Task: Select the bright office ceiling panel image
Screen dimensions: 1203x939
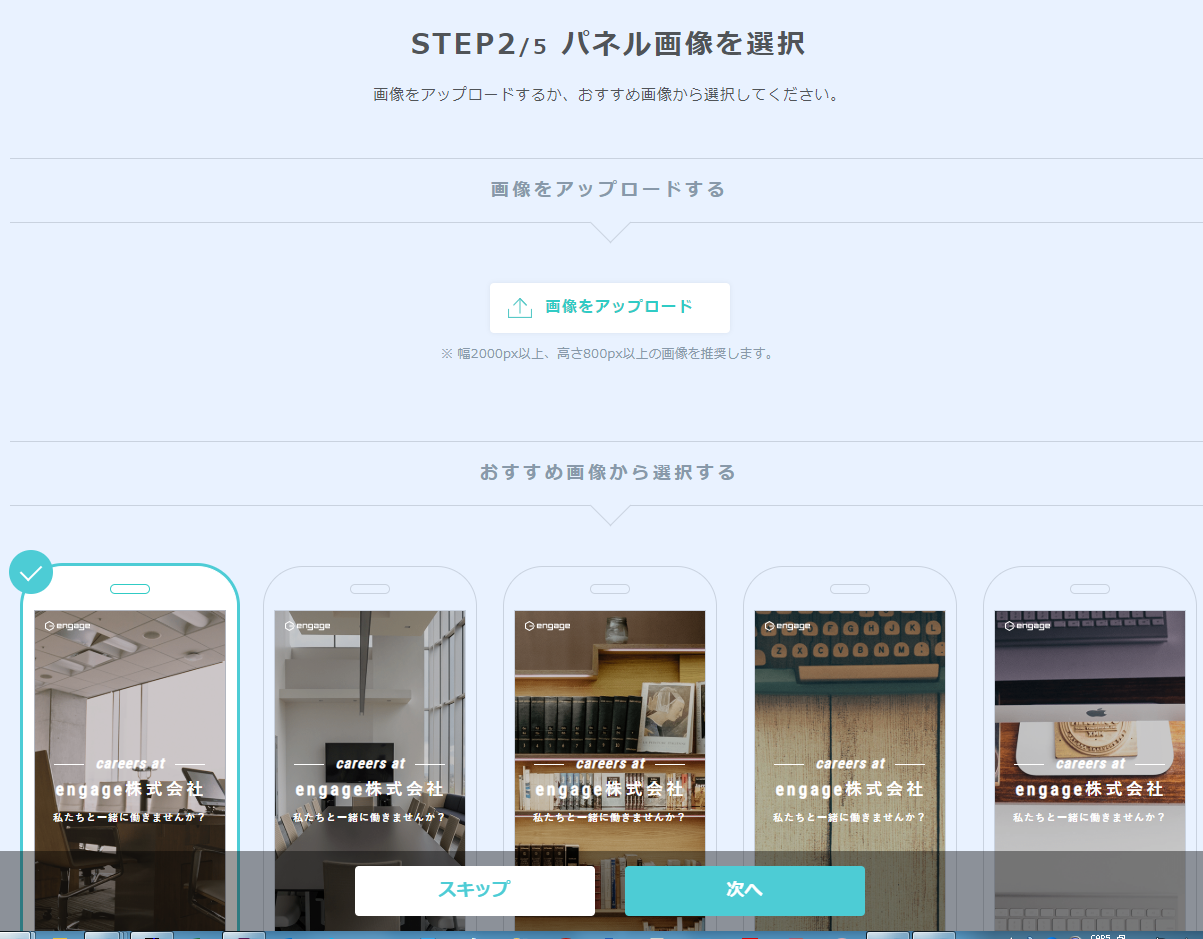Action: point(130,750)
